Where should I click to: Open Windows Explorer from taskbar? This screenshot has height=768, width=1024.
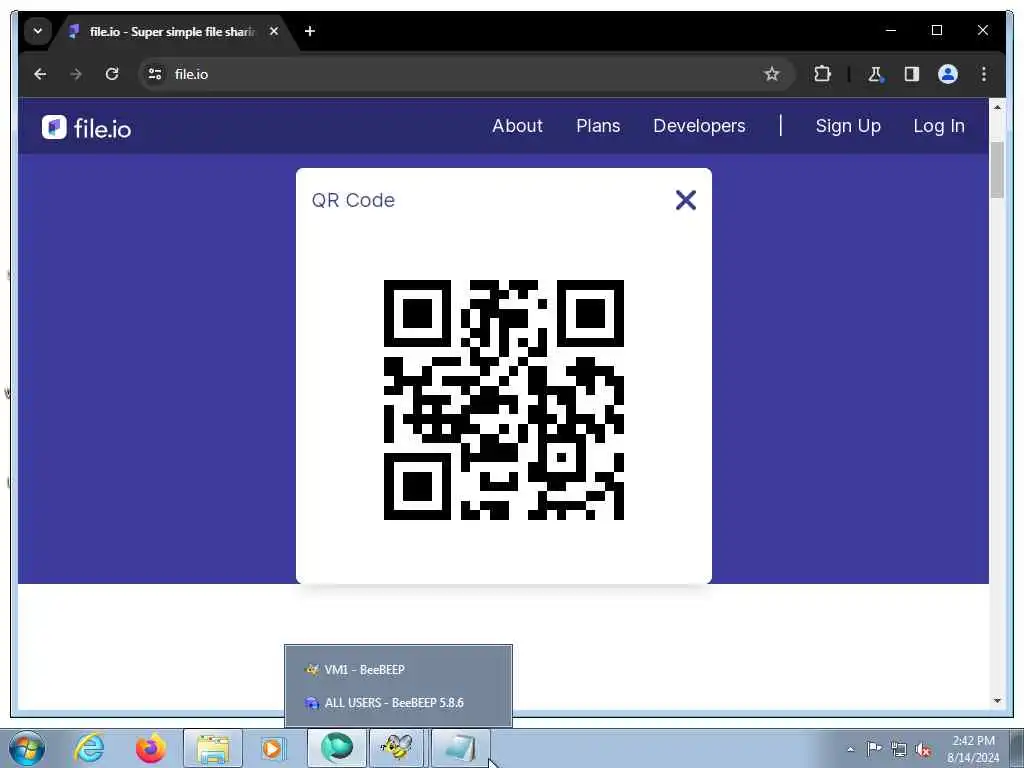point(213,748)
